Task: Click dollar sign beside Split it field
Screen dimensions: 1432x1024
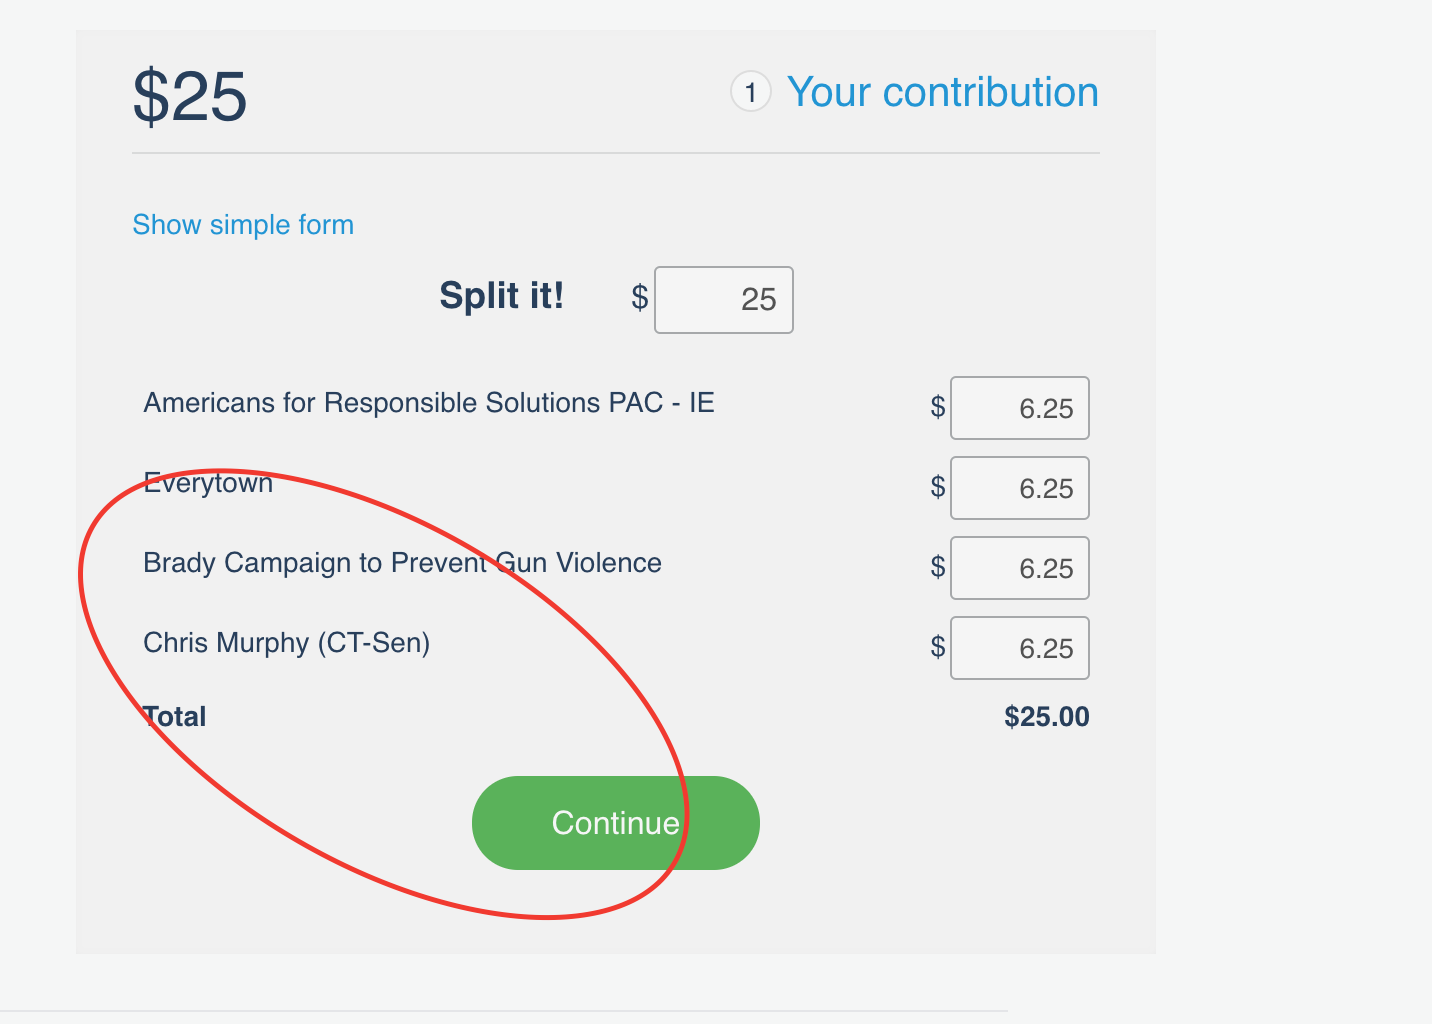Action: coord(640,297)
